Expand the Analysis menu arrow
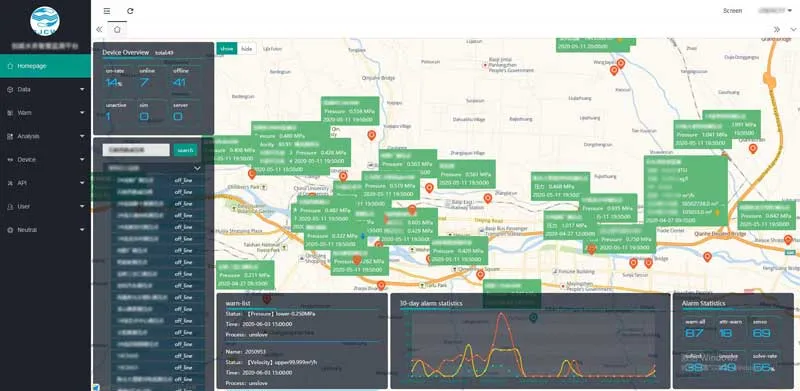The height and width of the screenshot is (391, 800). click(82, 136)
